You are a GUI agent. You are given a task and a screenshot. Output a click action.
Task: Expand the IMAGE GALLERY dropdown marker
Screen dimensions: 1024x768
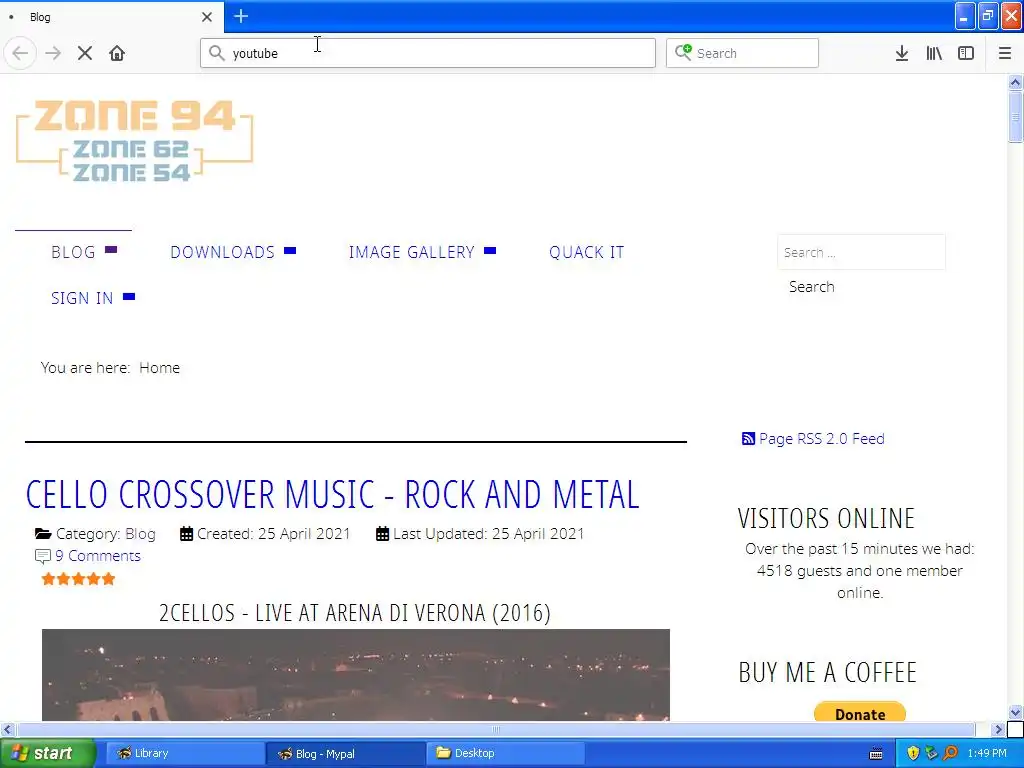point(490,250)
